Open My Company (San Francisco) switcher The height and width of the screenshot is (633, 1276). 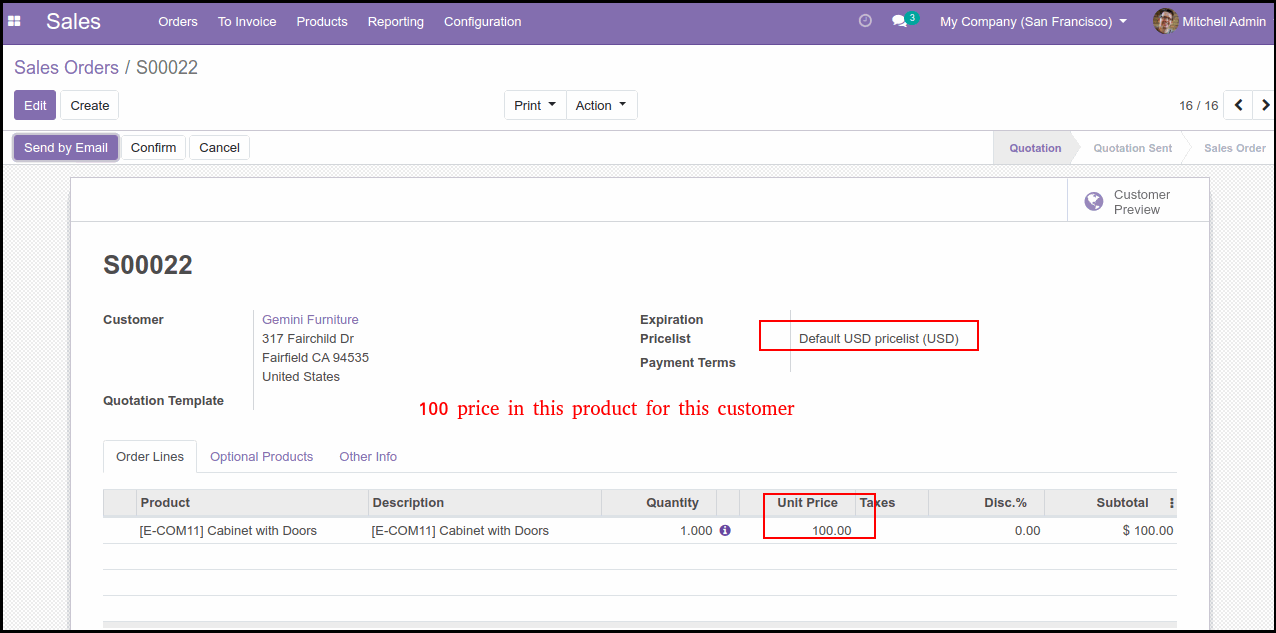[1033, 21]
